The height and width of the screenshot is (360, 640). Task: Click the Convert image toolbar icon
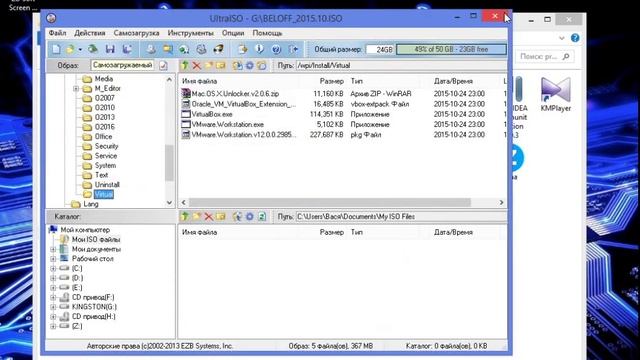pyautogui.click(x=168, y=49)
